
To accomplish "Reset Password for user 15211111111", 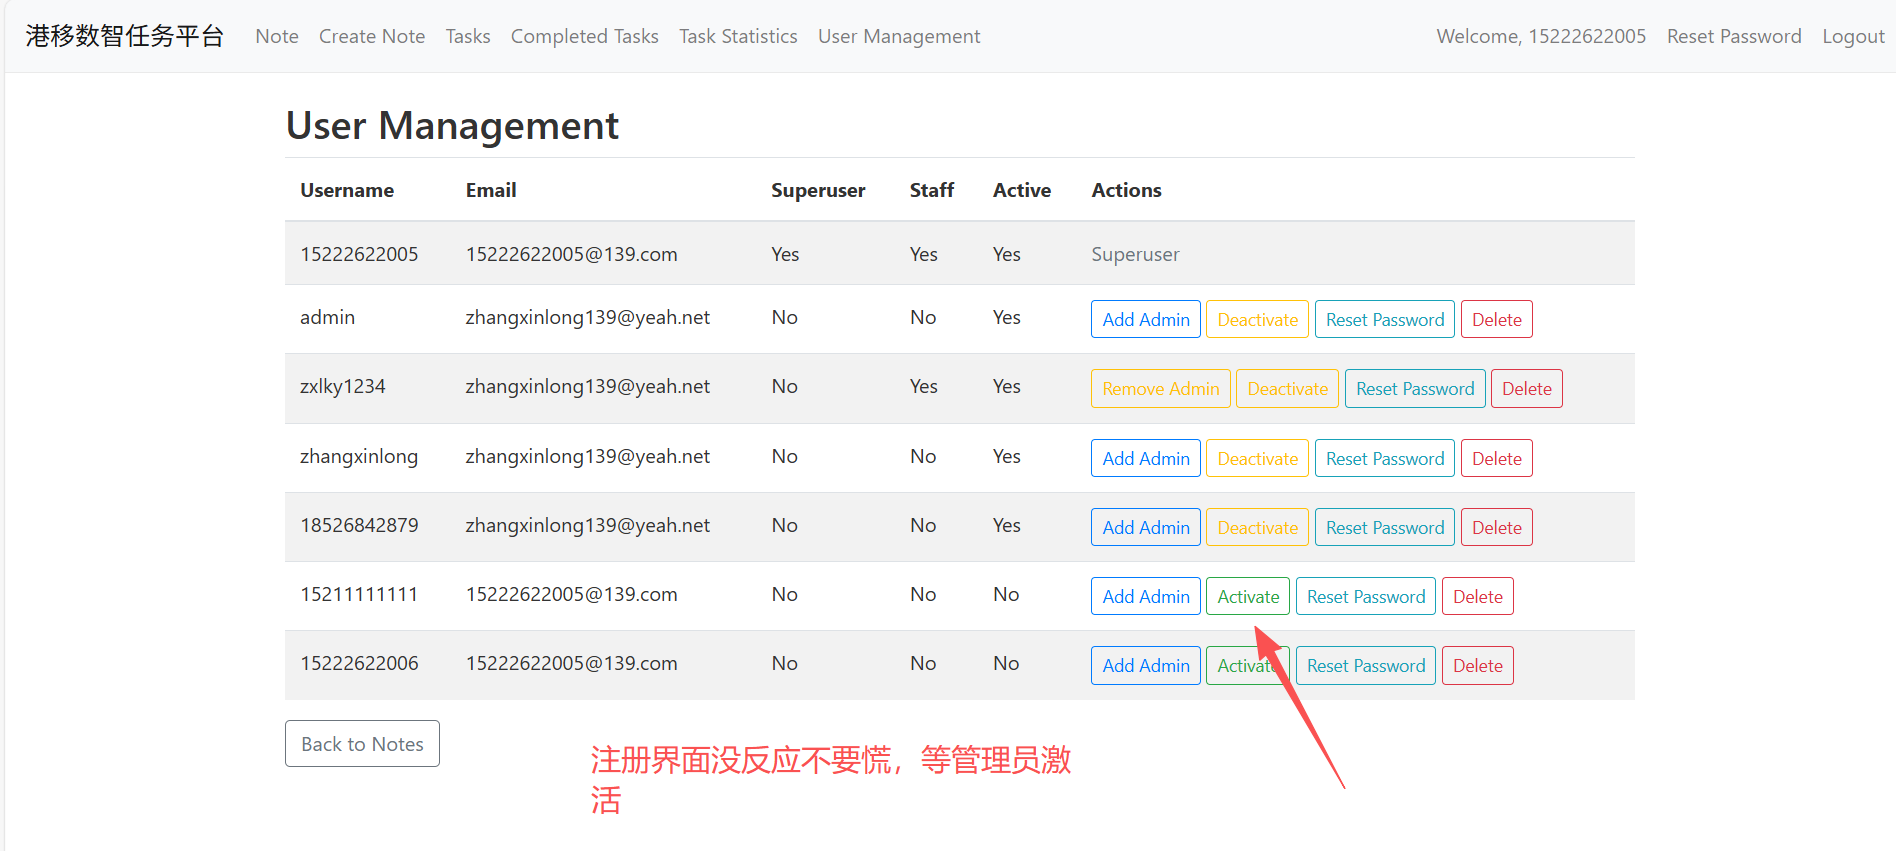I will (x=1365, y=597).
